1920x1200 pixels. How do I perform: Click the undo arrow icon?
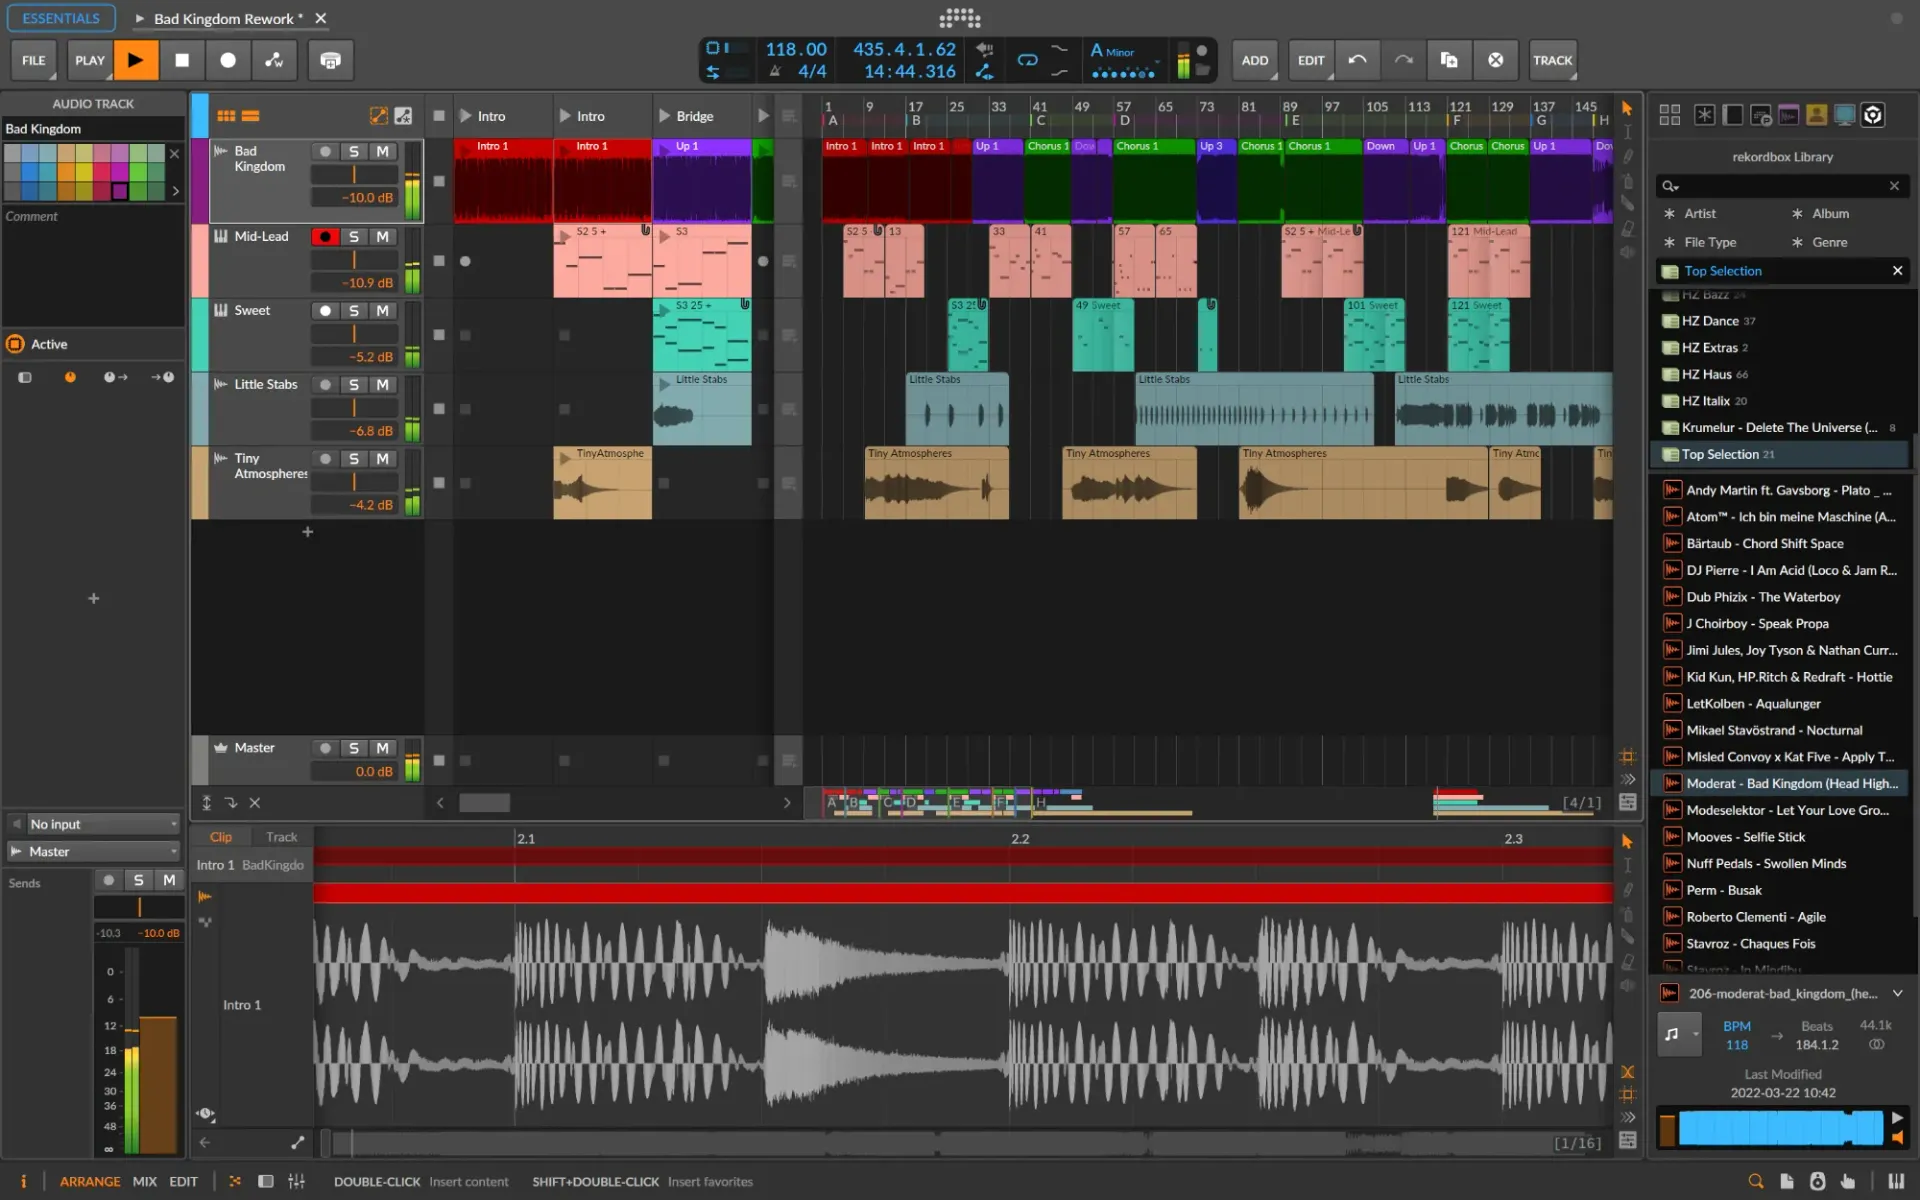click(x=1357, y=60)
